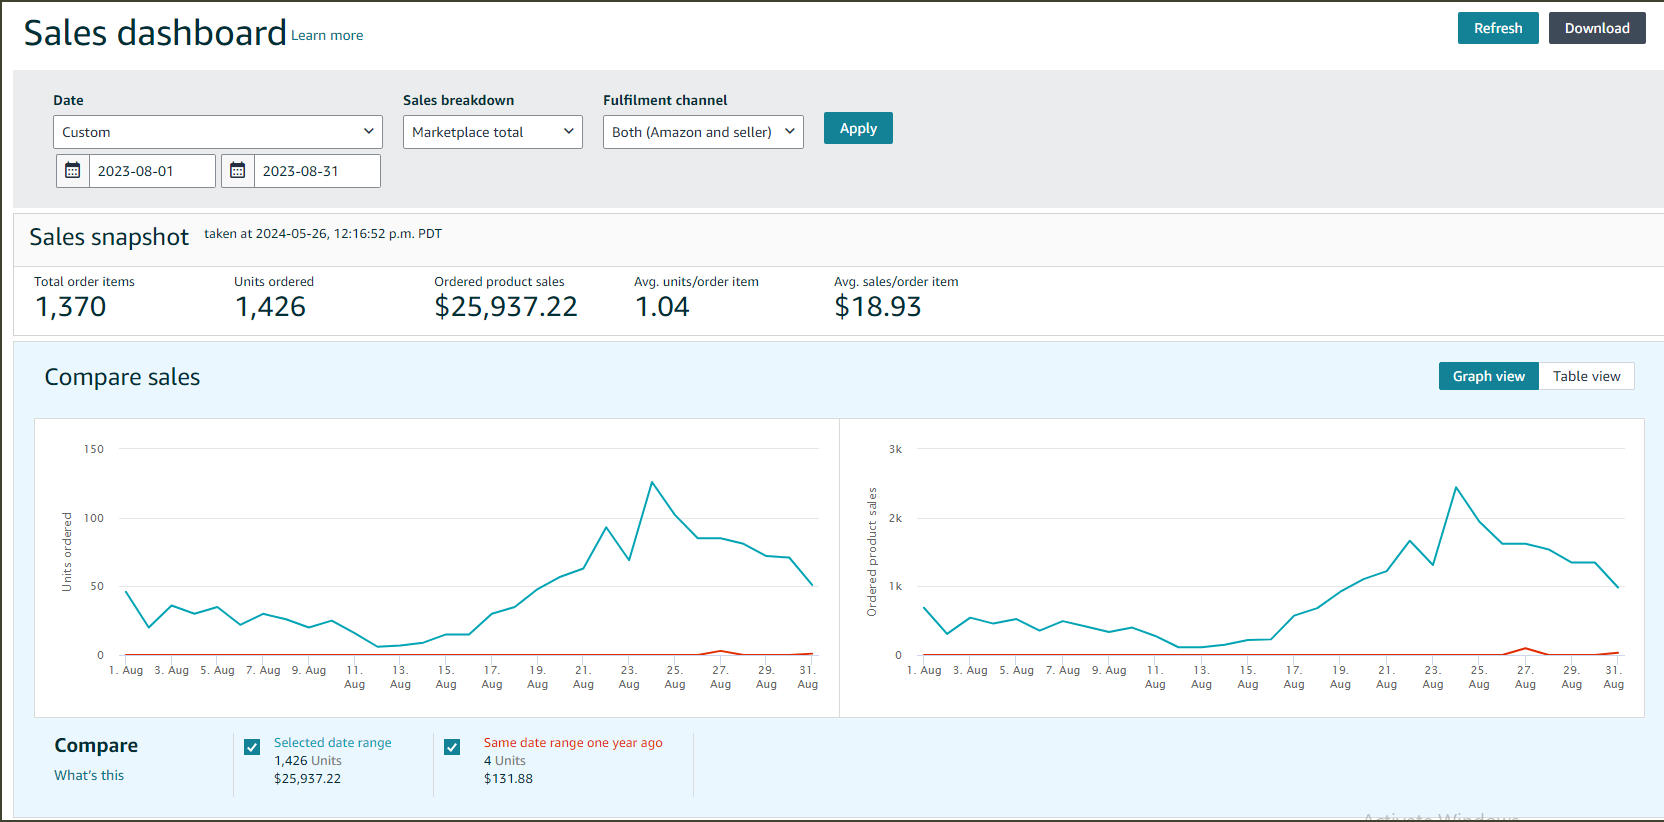Expand the Date range dropdown set to Custom

(217, 132)
